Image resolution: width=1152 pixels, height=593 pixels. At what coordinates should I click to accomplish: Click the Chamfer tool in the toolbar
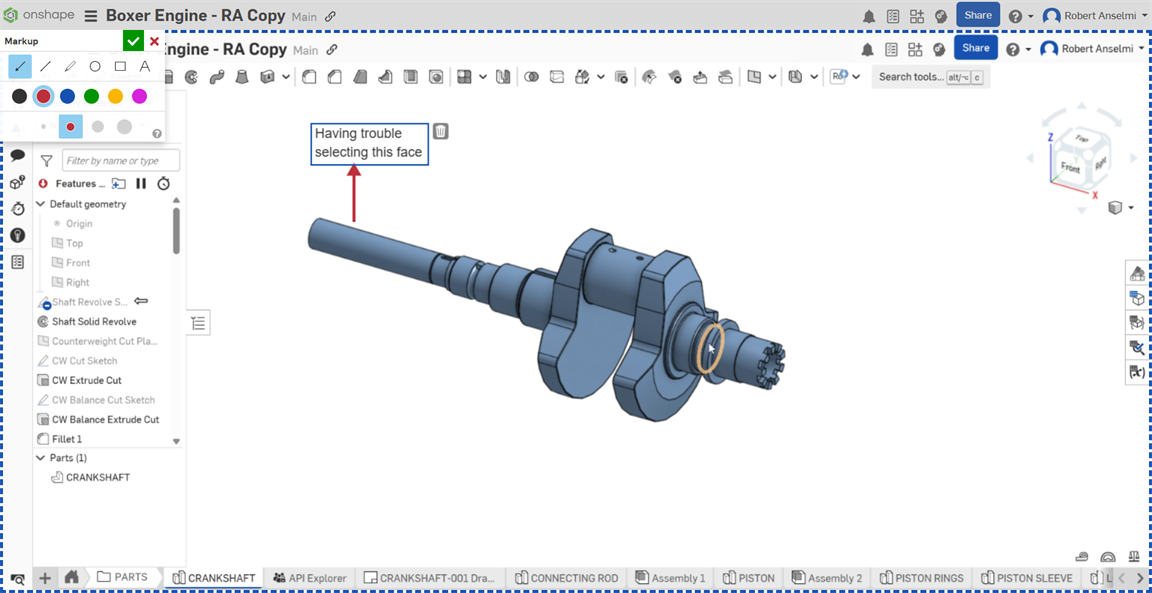click(334, 76)
